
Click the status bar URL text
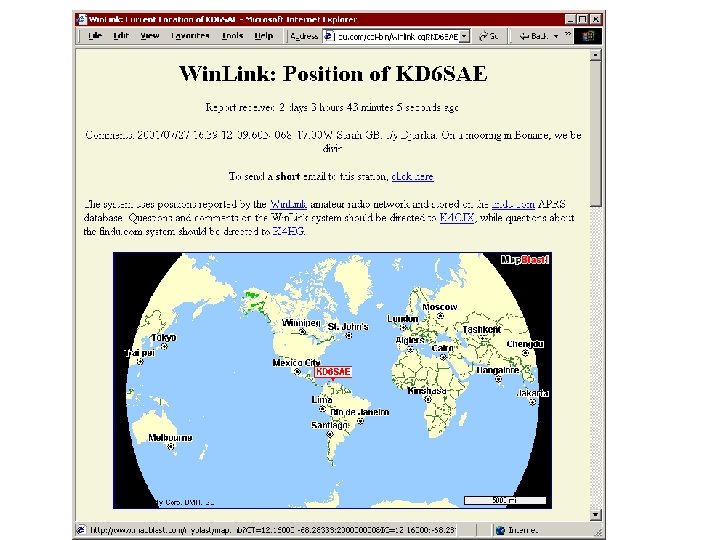[x=273, y=530]
